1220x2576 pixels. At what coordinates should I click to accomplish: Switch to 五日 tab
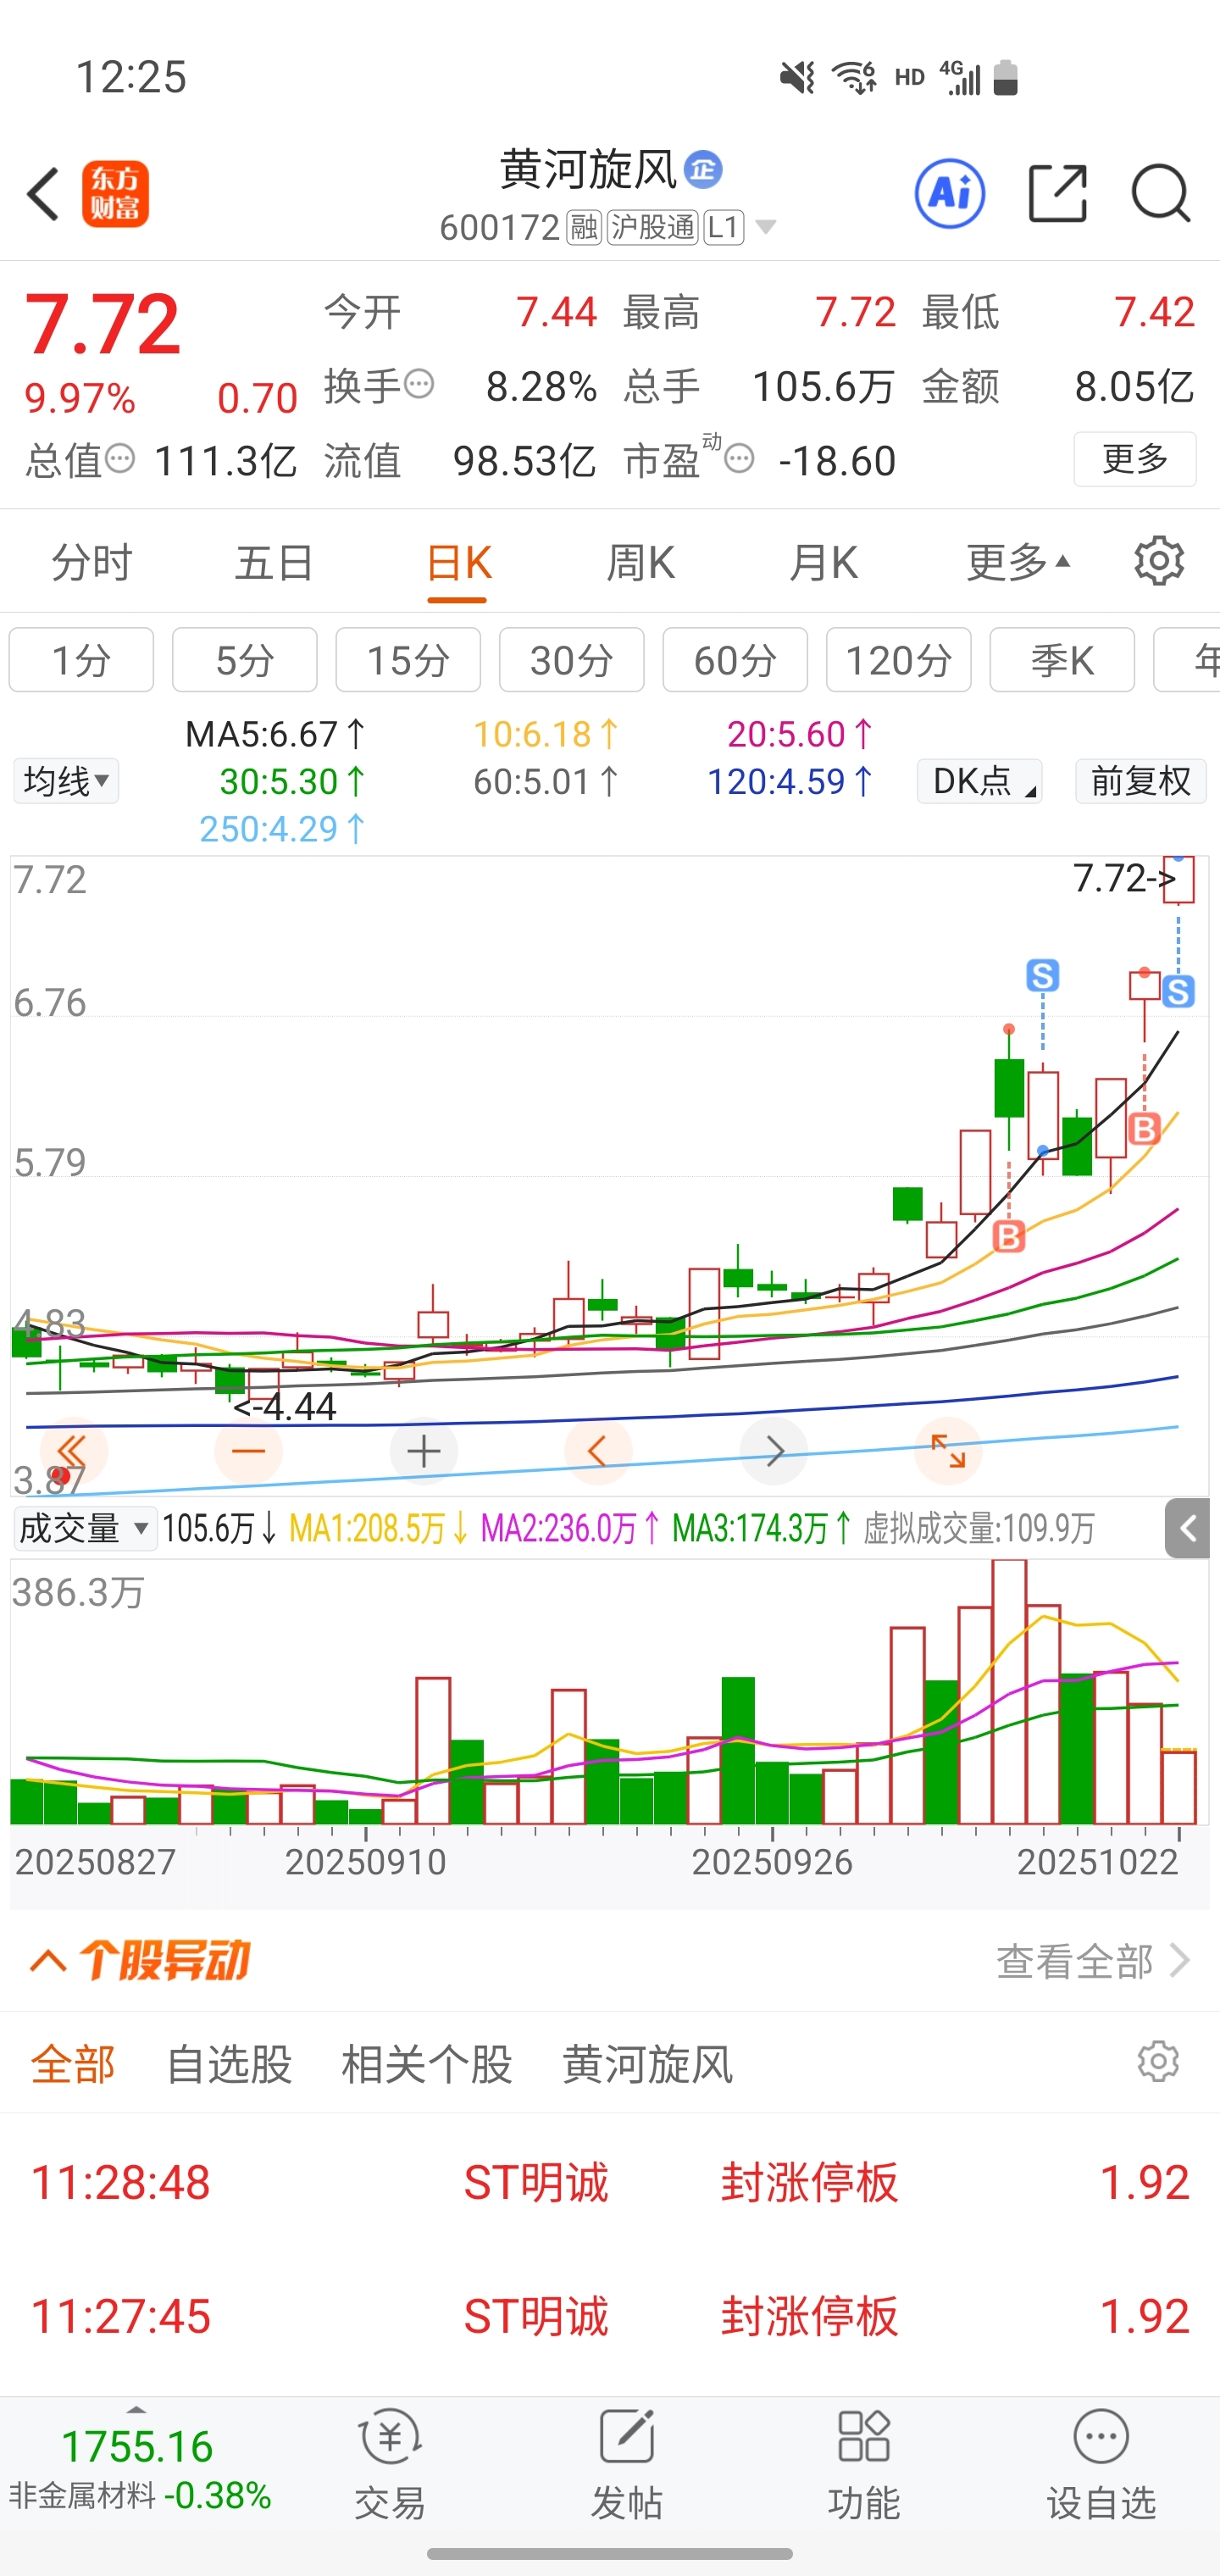tap(274, 563)
